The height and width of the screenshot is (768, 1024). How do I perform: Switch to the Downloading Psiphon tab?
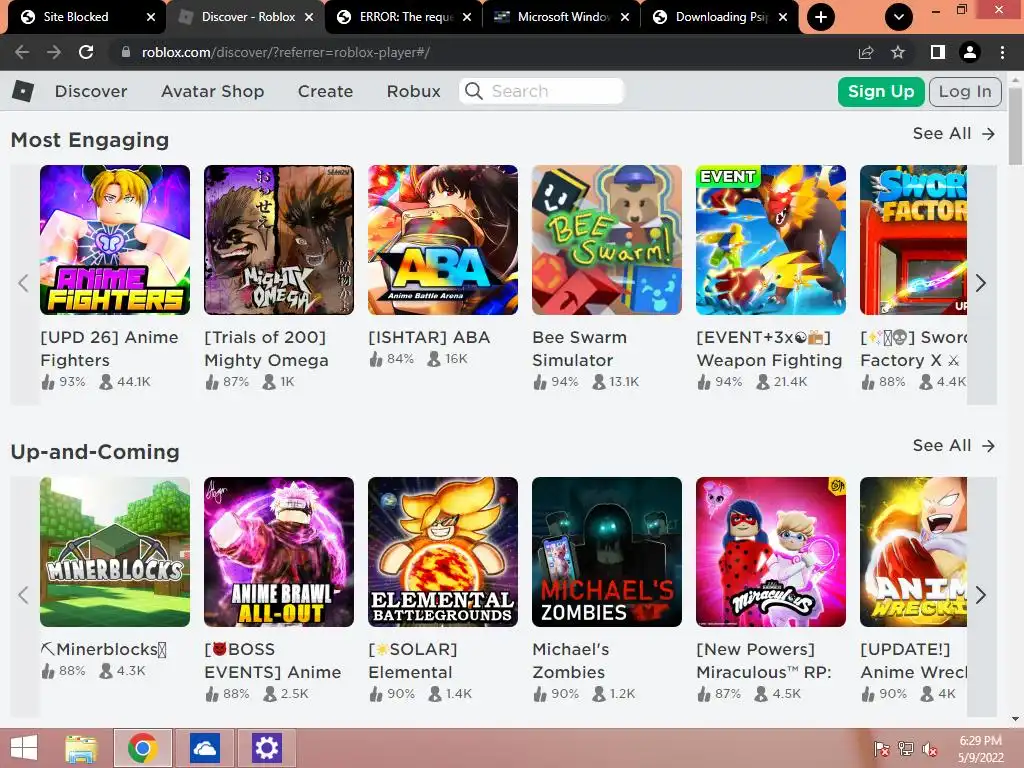721,17
